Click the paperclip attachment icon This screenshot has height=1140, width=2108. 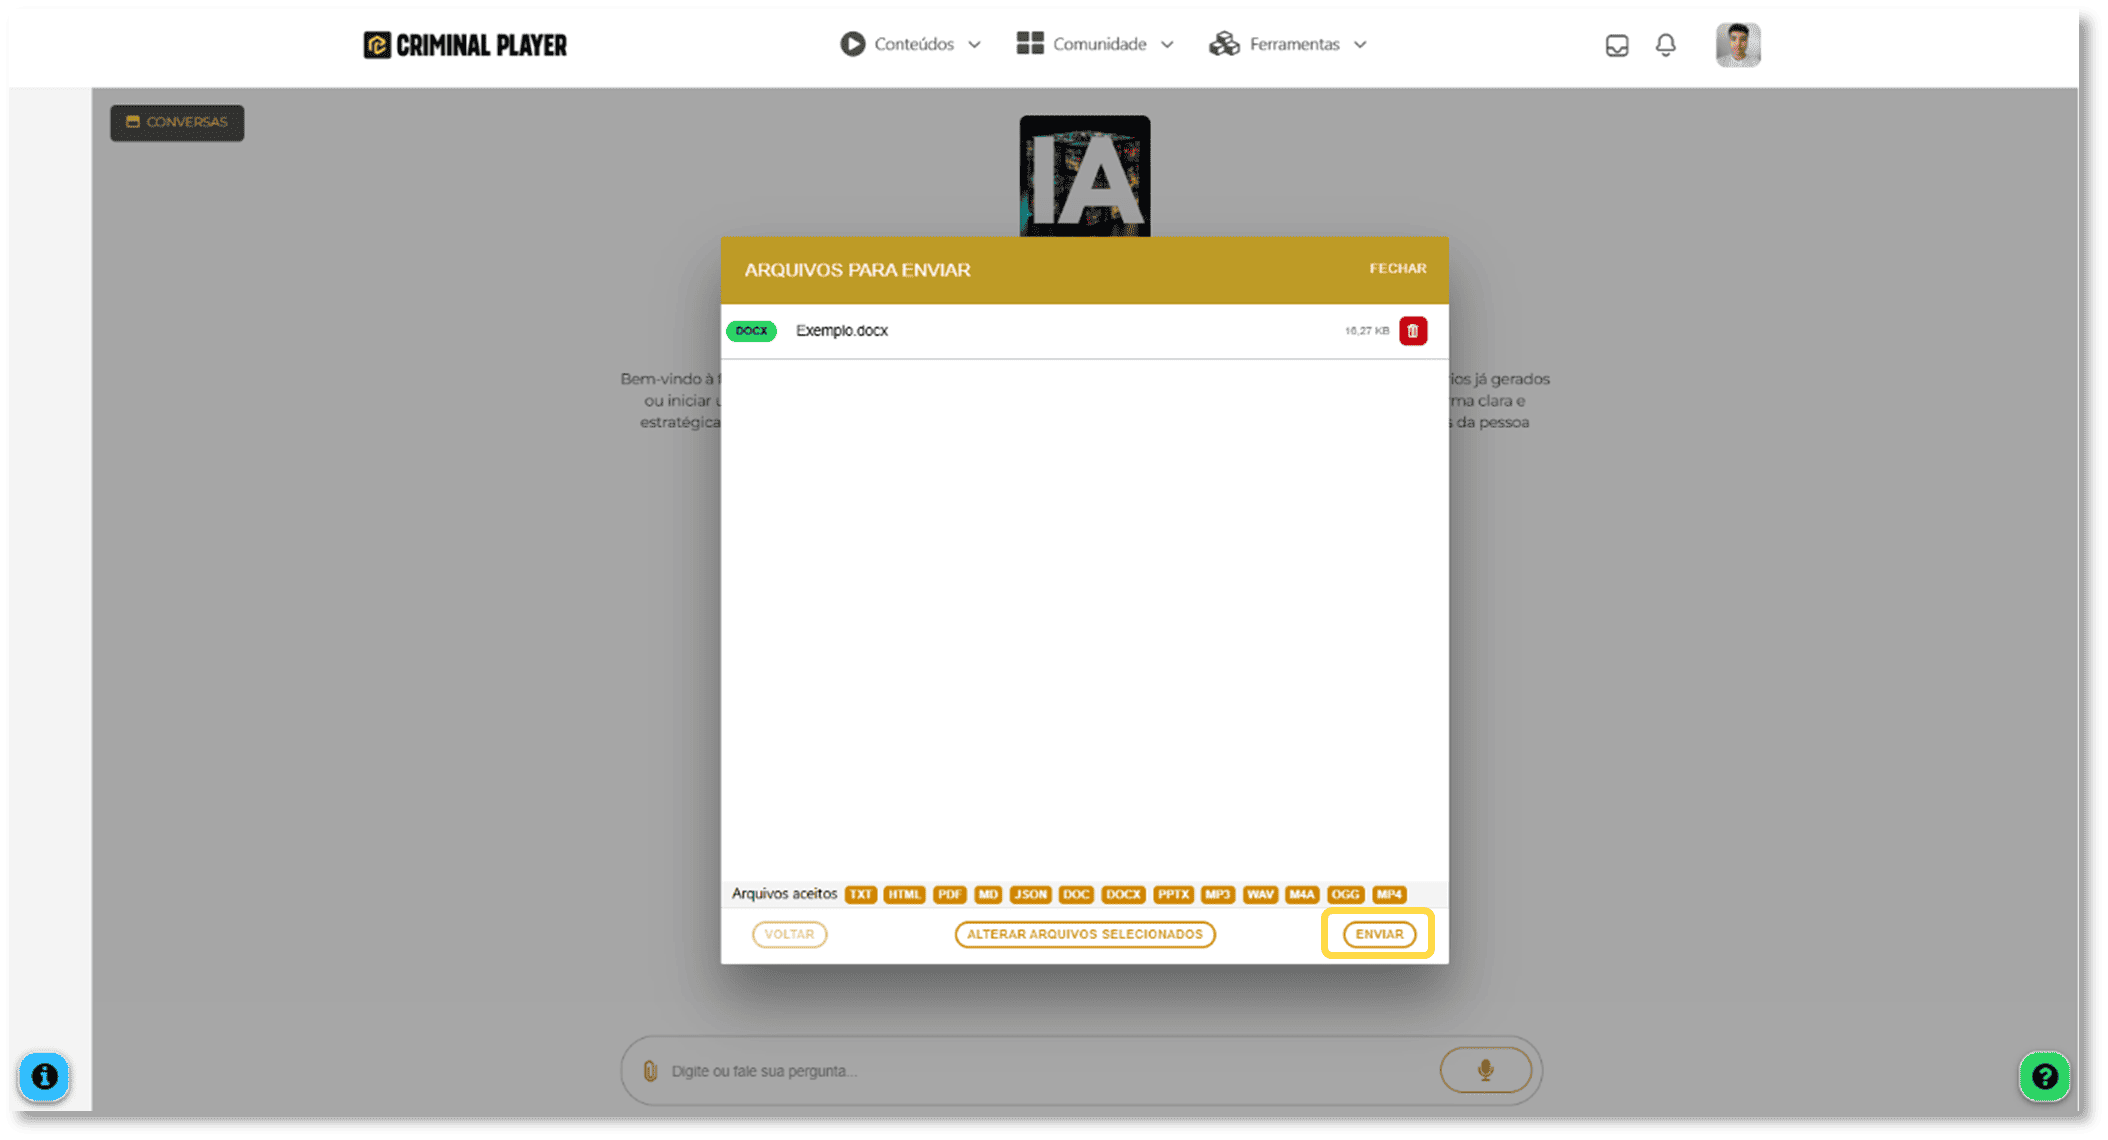pyautogui.click(x=650, y=1071)
